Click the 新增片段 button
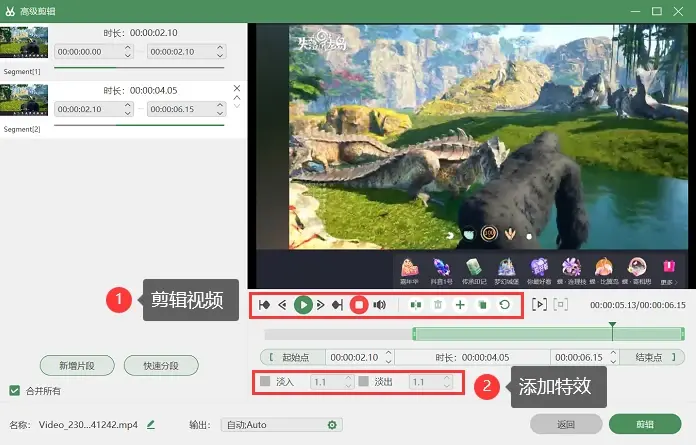The image size is (696, 445). coord(77,366)
